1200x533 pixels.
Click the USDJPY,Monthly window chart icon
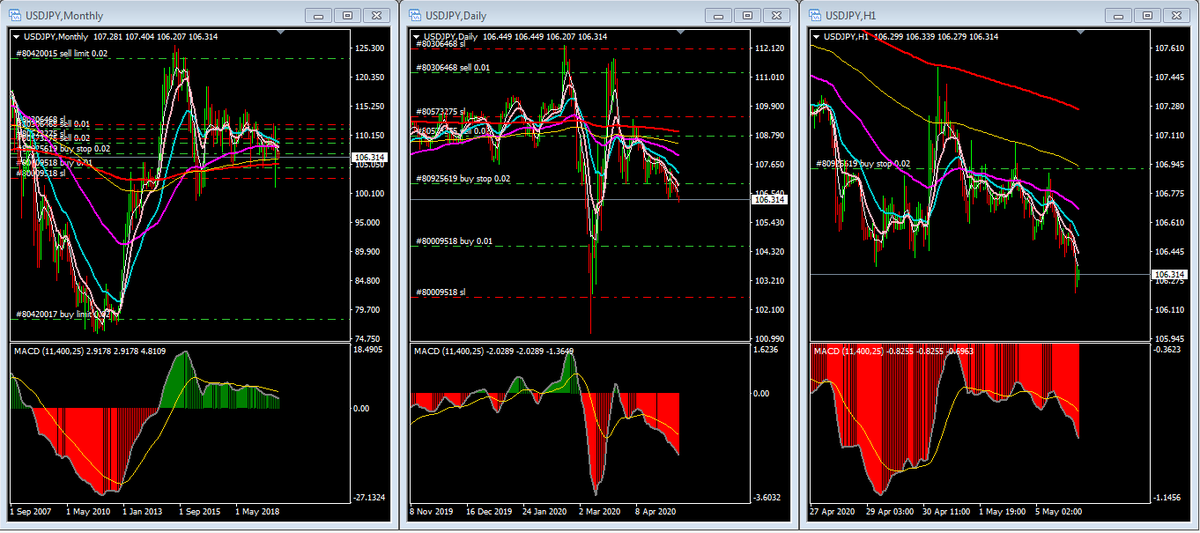click(x=17, y=15)
